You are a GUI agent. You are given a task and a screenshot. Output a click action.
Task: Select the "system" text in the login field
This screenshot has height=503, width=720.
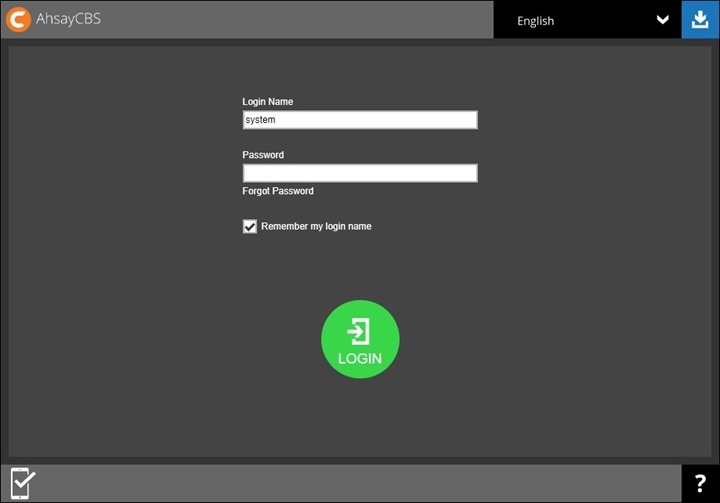pos(260,120)
